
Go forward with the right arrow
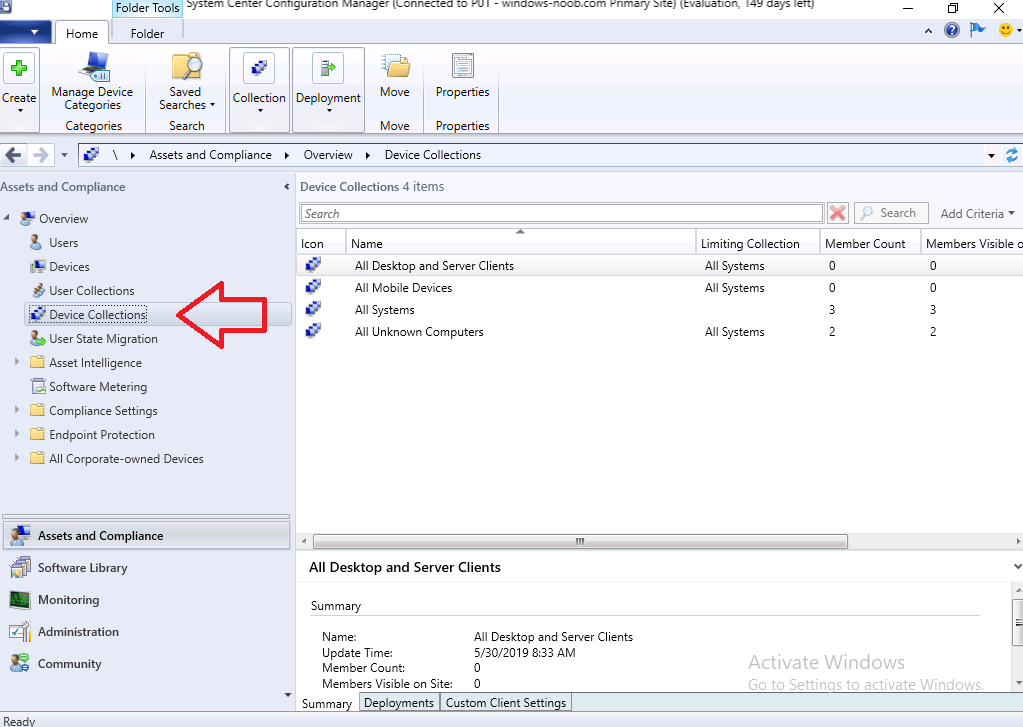click(40, 155)
